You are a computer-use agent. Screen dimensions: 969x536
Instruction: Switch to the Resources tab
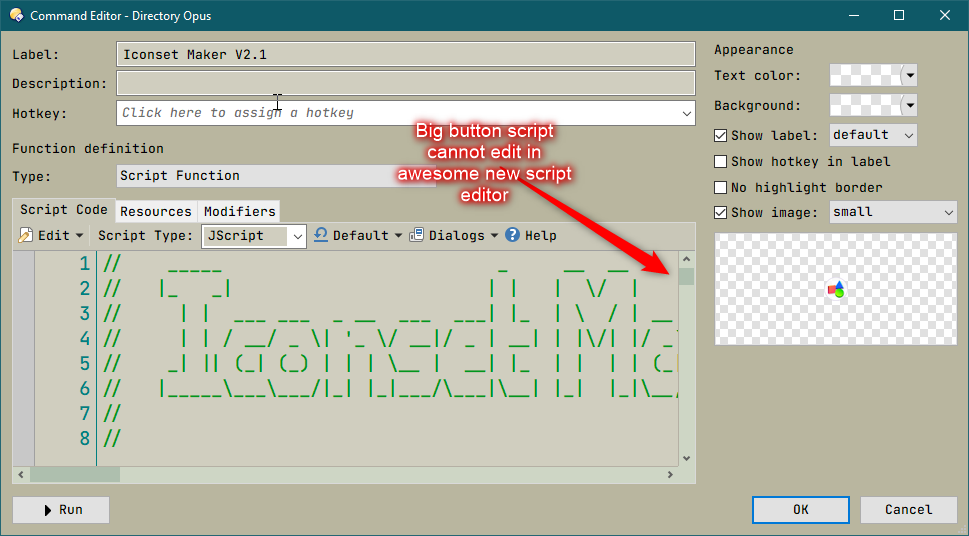[156, 211]
